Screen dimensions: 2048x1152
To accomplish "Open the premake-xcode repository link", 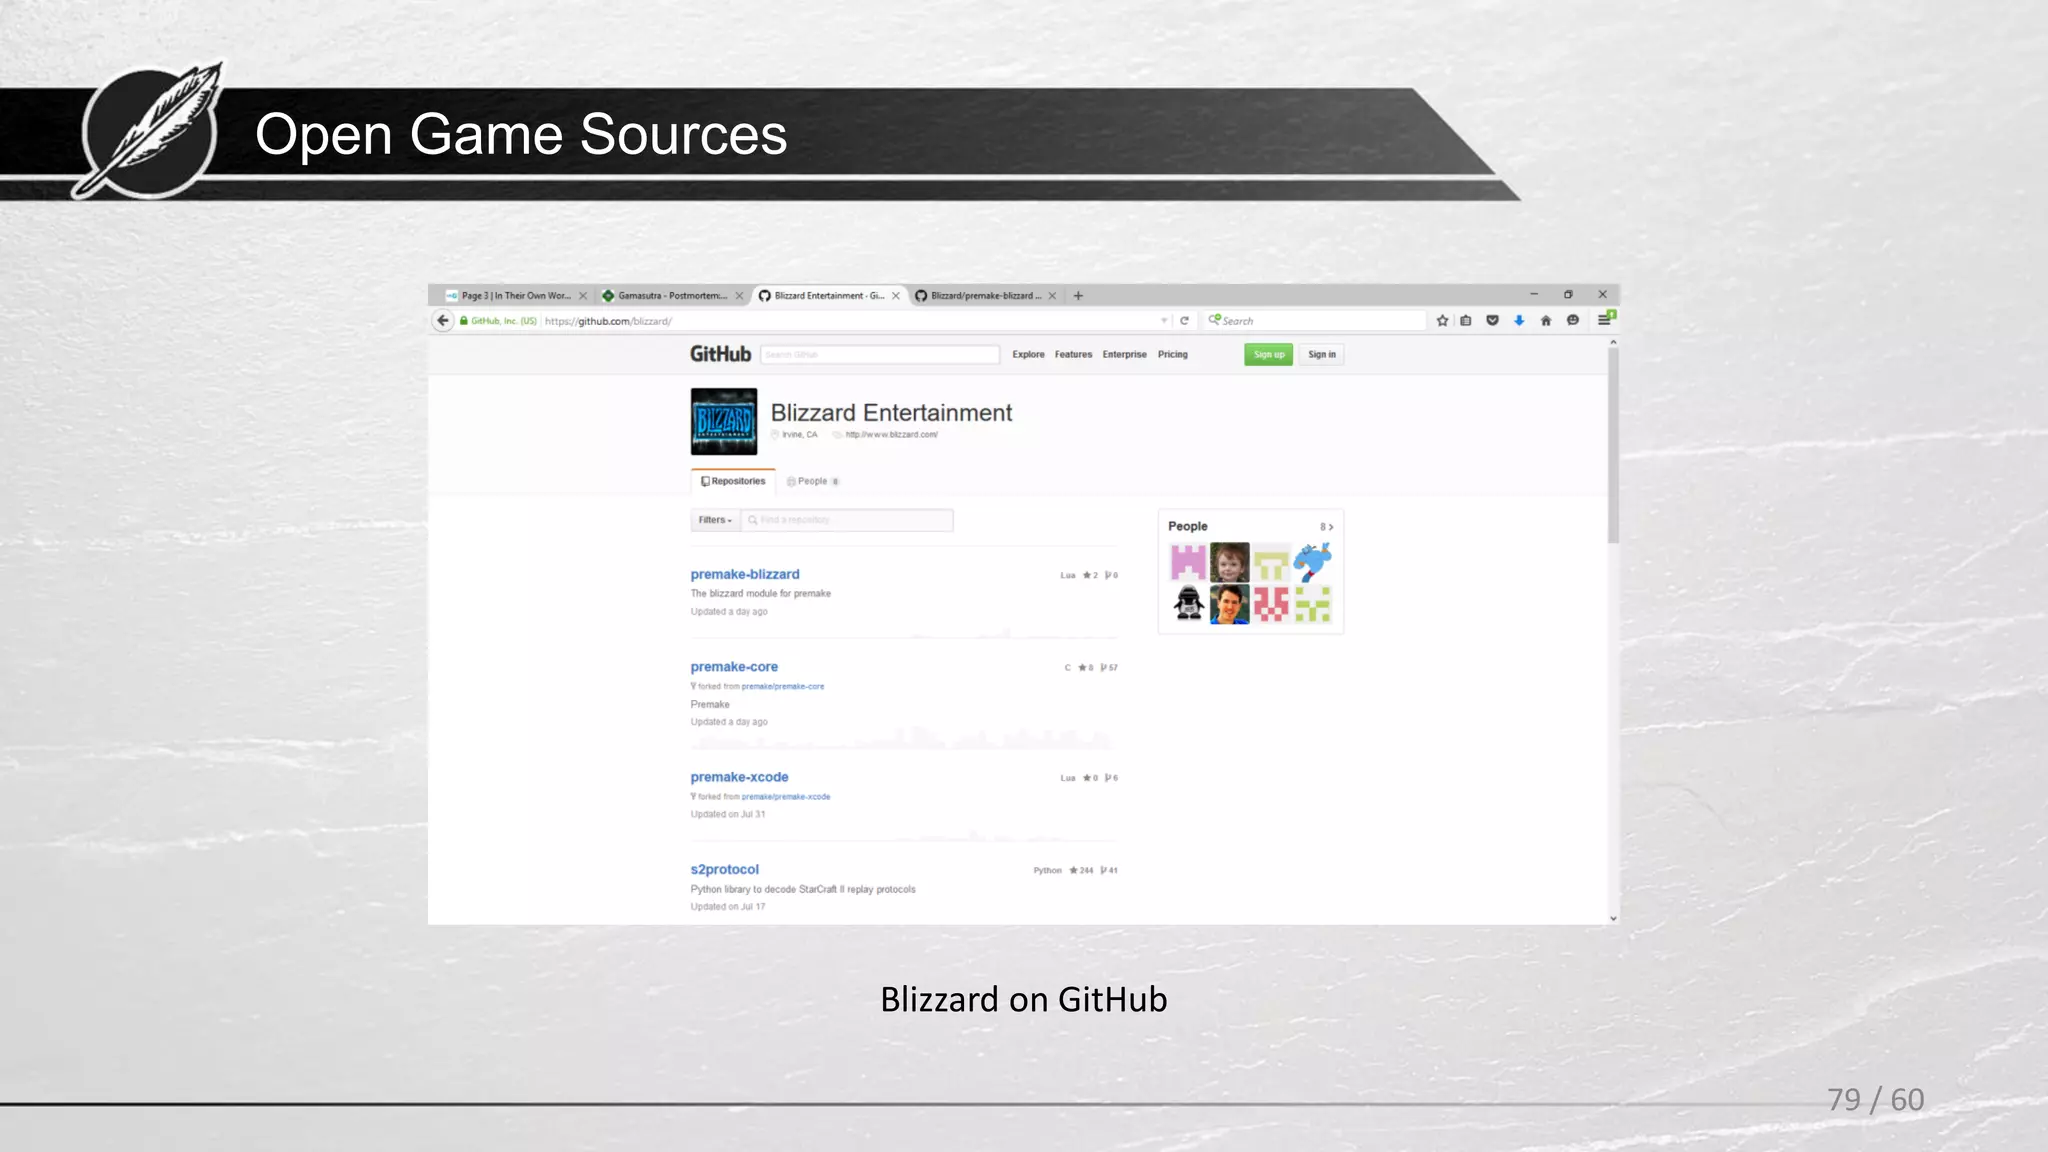I will click(x=739, y=777).
